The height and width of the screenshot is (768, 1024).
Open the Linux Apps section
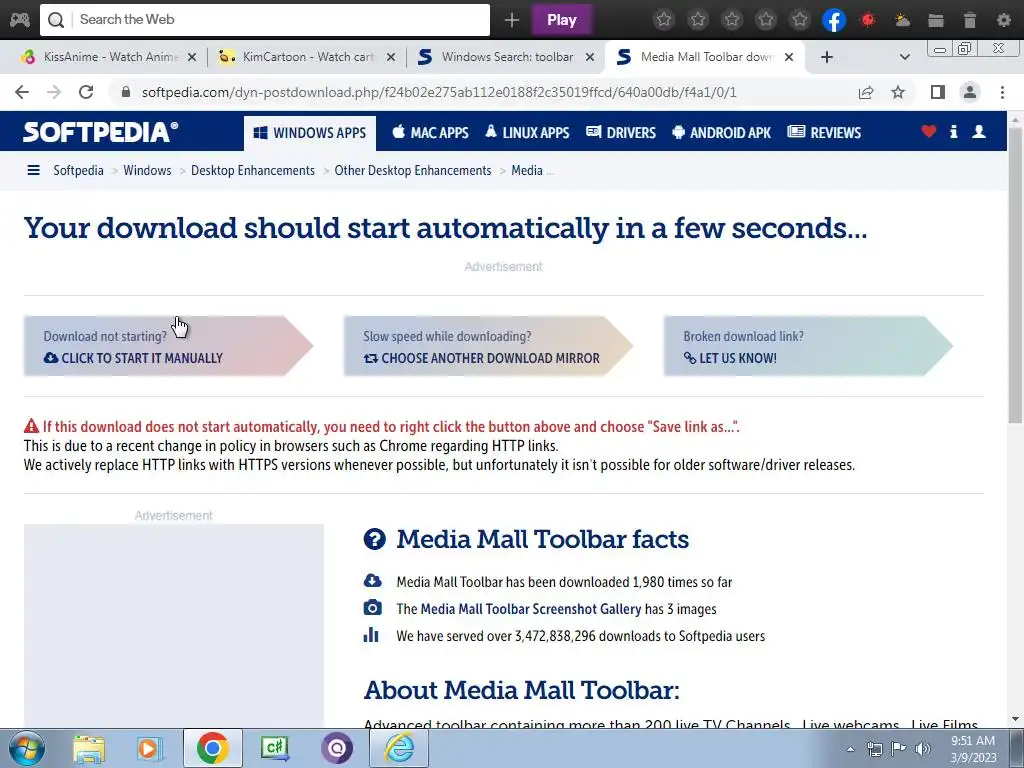pos(527,133)
